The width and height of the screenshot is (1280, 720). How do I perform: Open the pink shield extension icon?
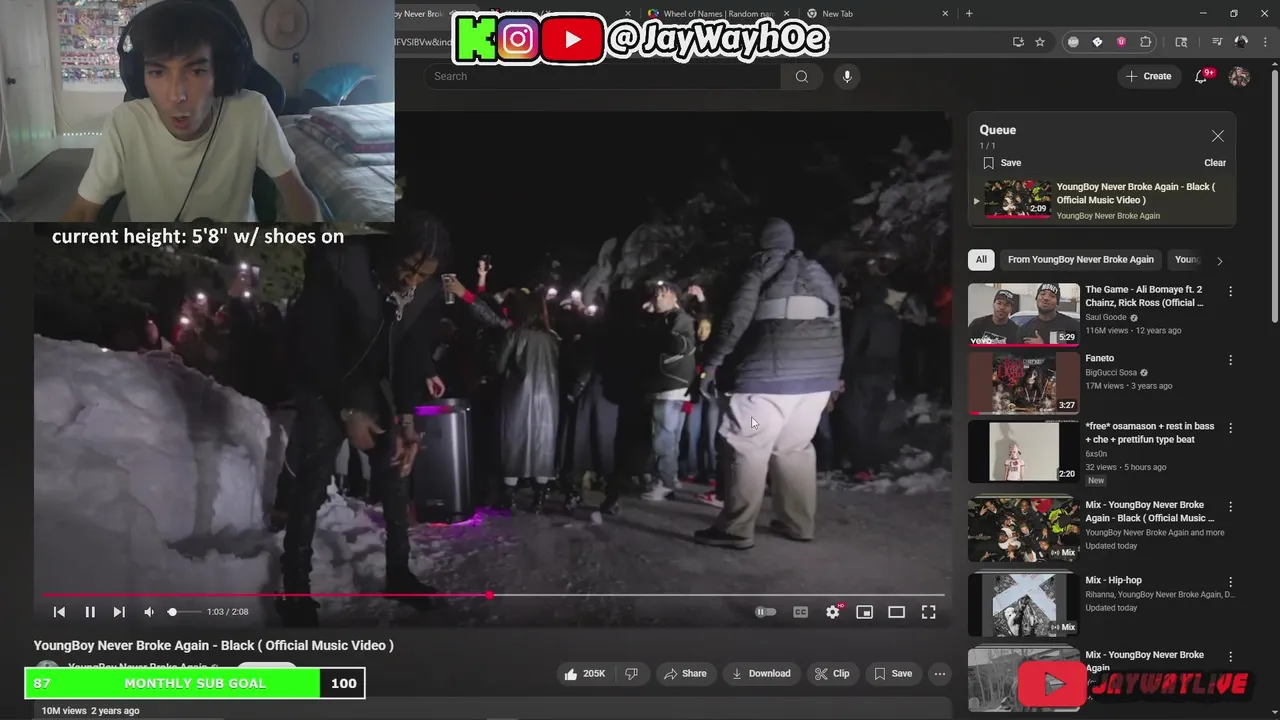click(x=1121, y=42)
